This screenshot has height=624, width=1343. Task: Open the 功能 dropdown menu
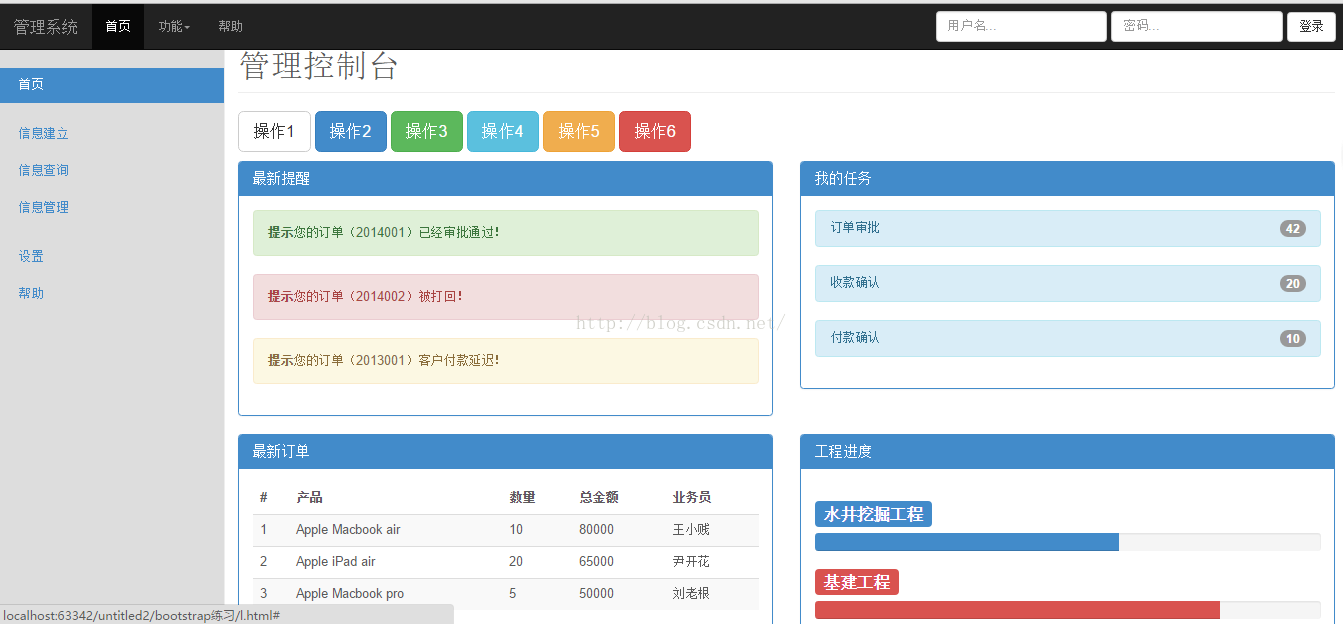[174, 27]
